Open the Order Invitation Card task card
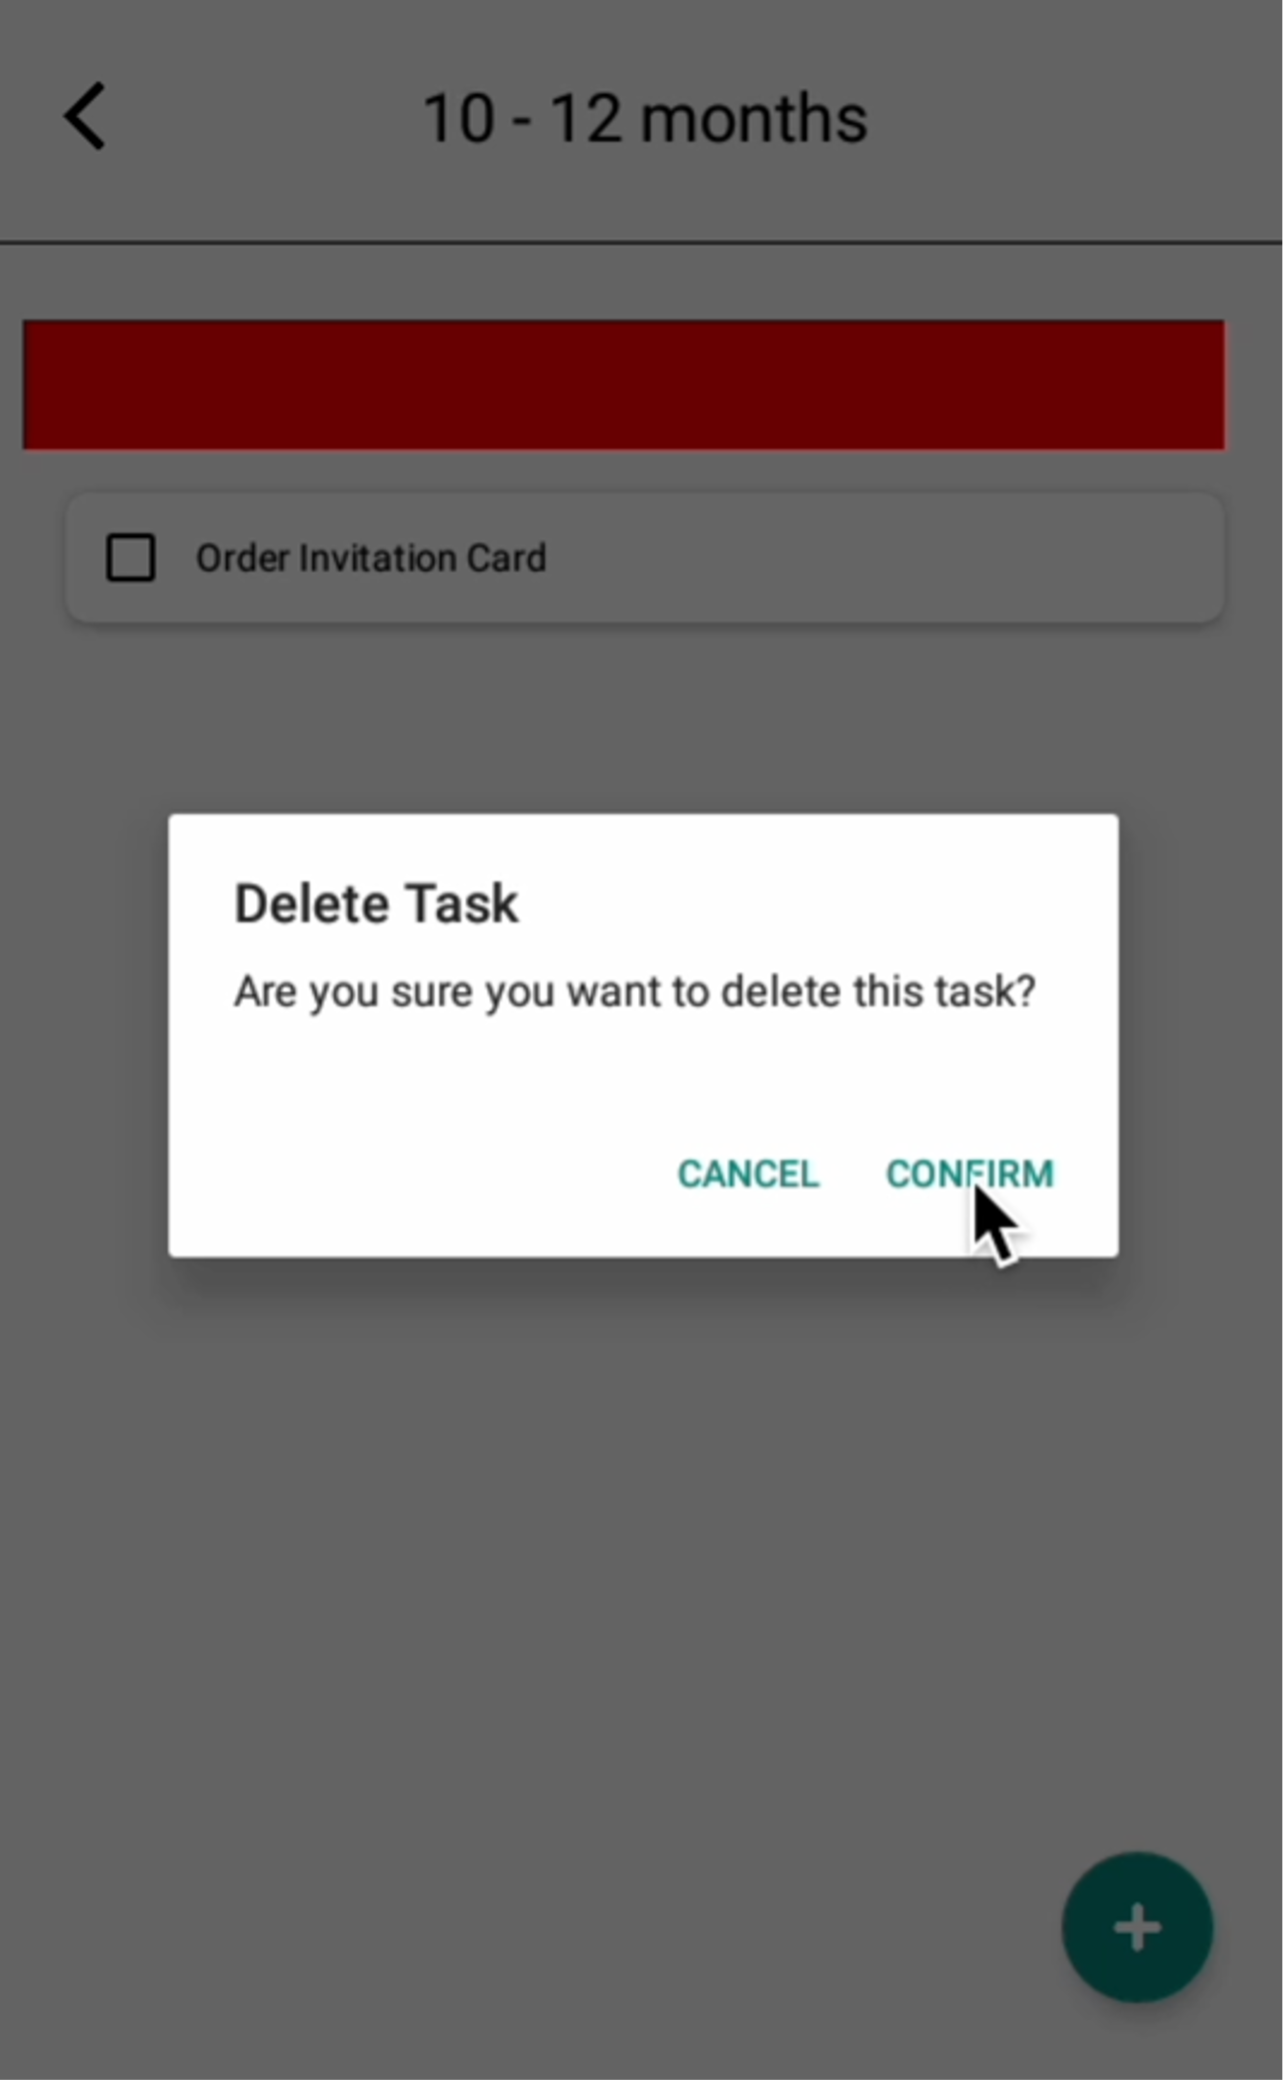This screenshot has width=1286, height=2083. coord(645,558)
